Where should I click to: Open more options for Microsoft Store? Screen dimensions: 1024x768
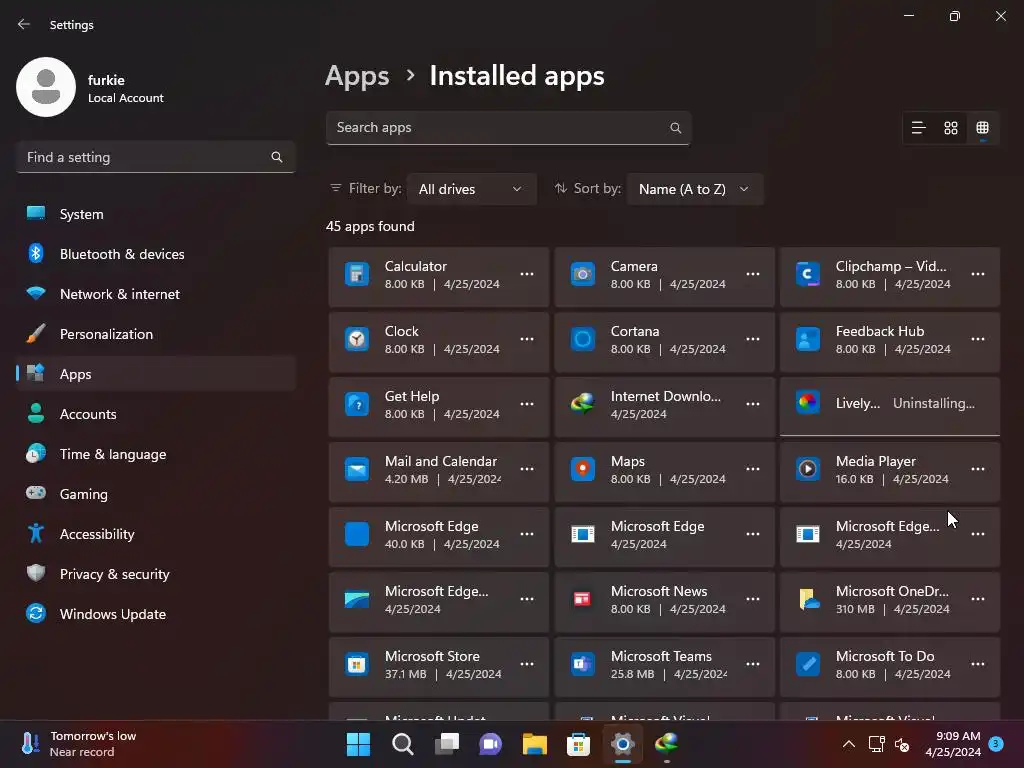pyautogui.click(x=527, y=664)
